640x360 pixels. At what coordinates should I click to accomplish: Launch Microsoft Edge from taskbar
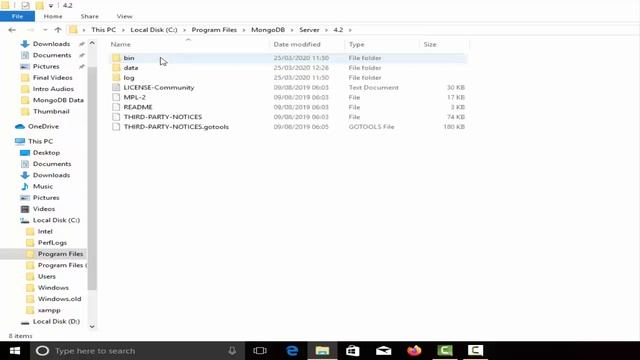tap(292, 351)
